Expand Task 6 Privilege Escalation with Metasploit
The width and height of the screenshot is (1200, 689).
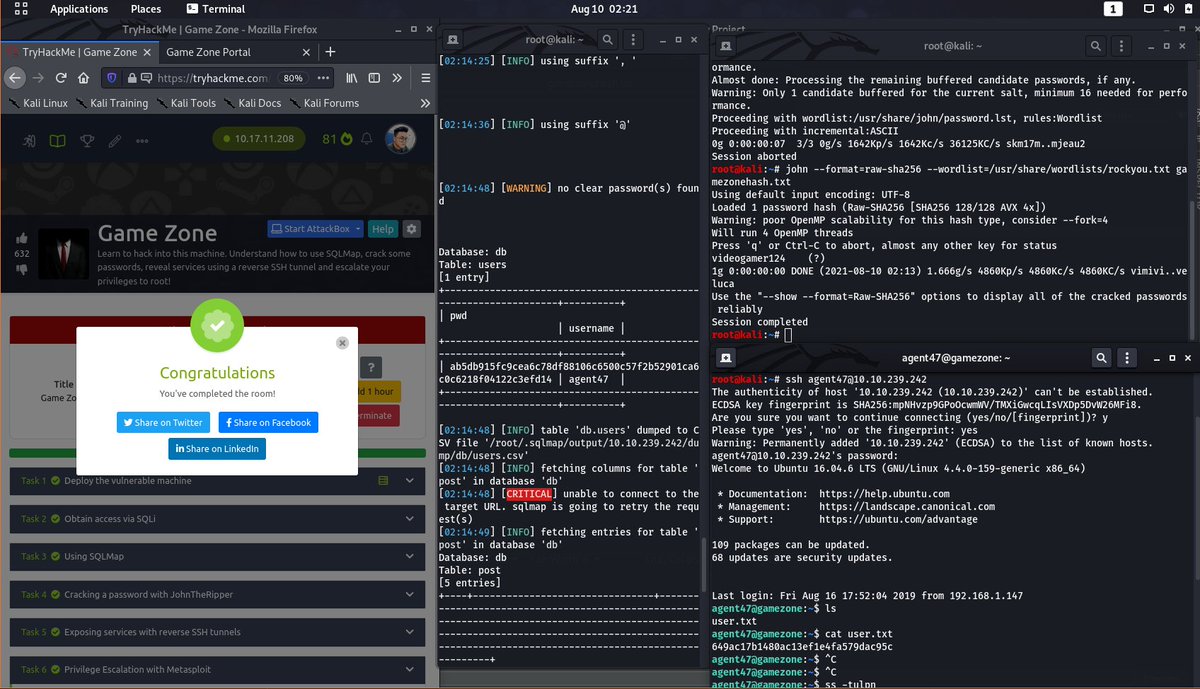[x=217, y=669]
